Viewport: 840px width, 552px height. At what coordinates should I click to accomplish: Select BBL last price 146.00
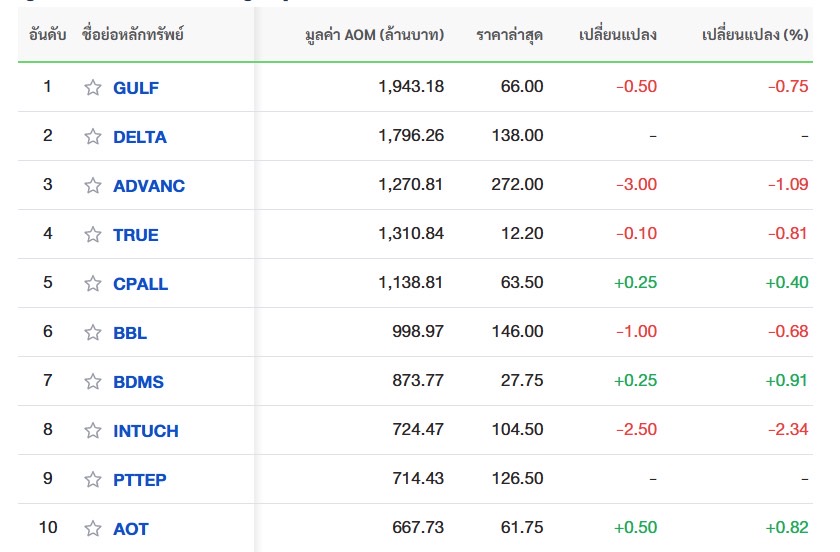point(518,332)
